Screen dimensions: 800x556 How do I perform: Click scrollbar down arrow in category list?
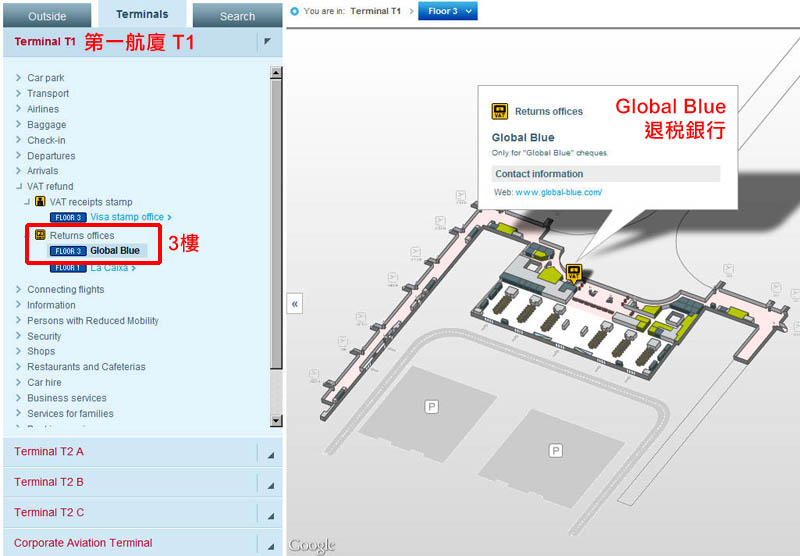click(x=276, y=421)
